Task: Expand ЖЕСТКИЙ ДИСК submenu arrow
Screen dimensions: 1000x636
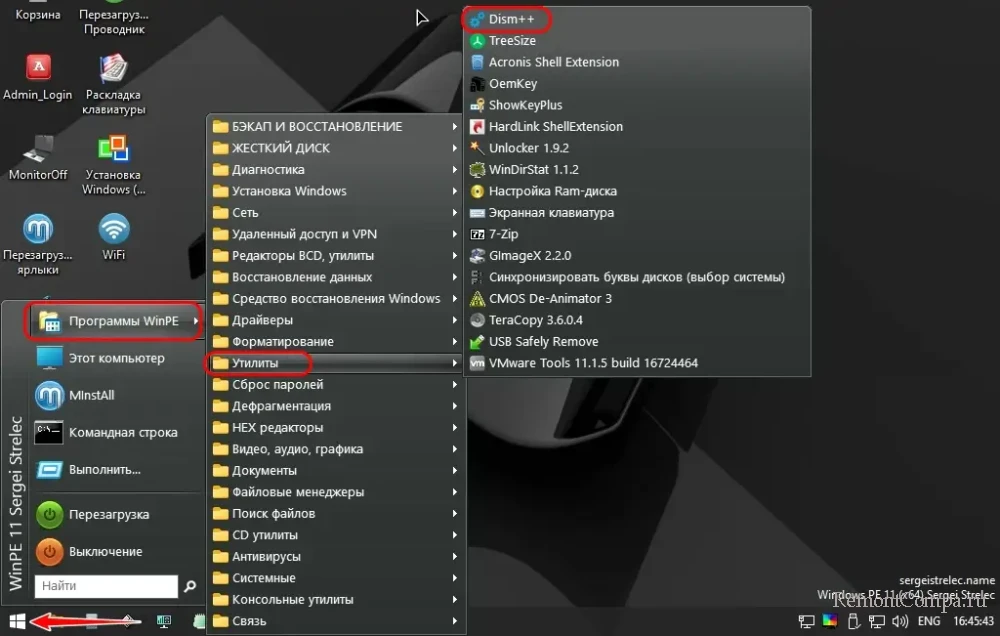Action: [x=455, y=148]
